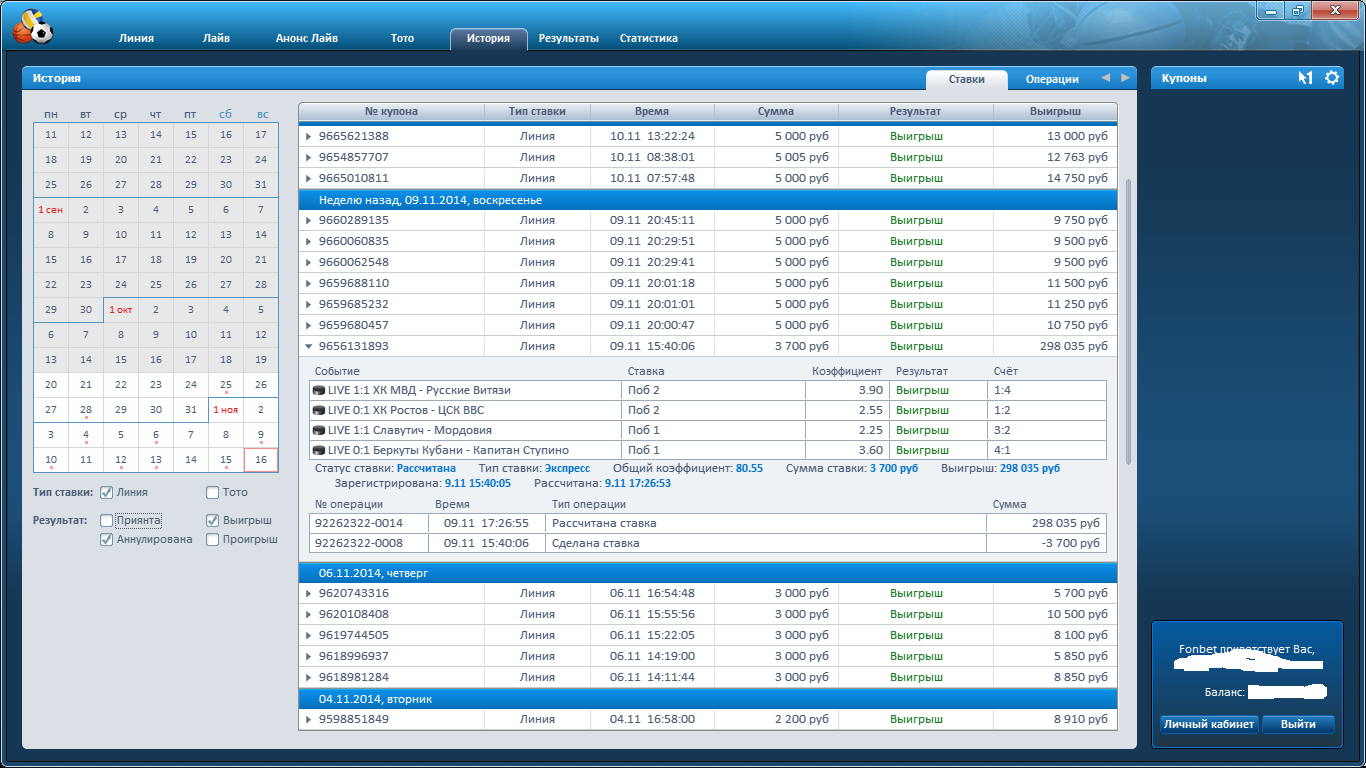Image resolution: width=1366 pixels, height=768 pixels.
Task: Click the right arrow next to Операции
Action: (x=1125, y=78)
